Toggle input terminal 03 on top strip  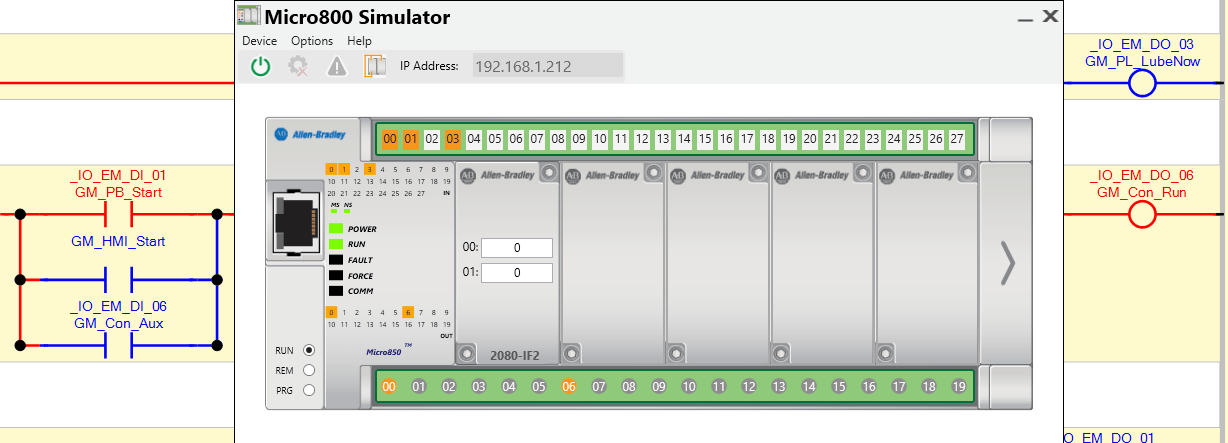[x=453, y=138]
